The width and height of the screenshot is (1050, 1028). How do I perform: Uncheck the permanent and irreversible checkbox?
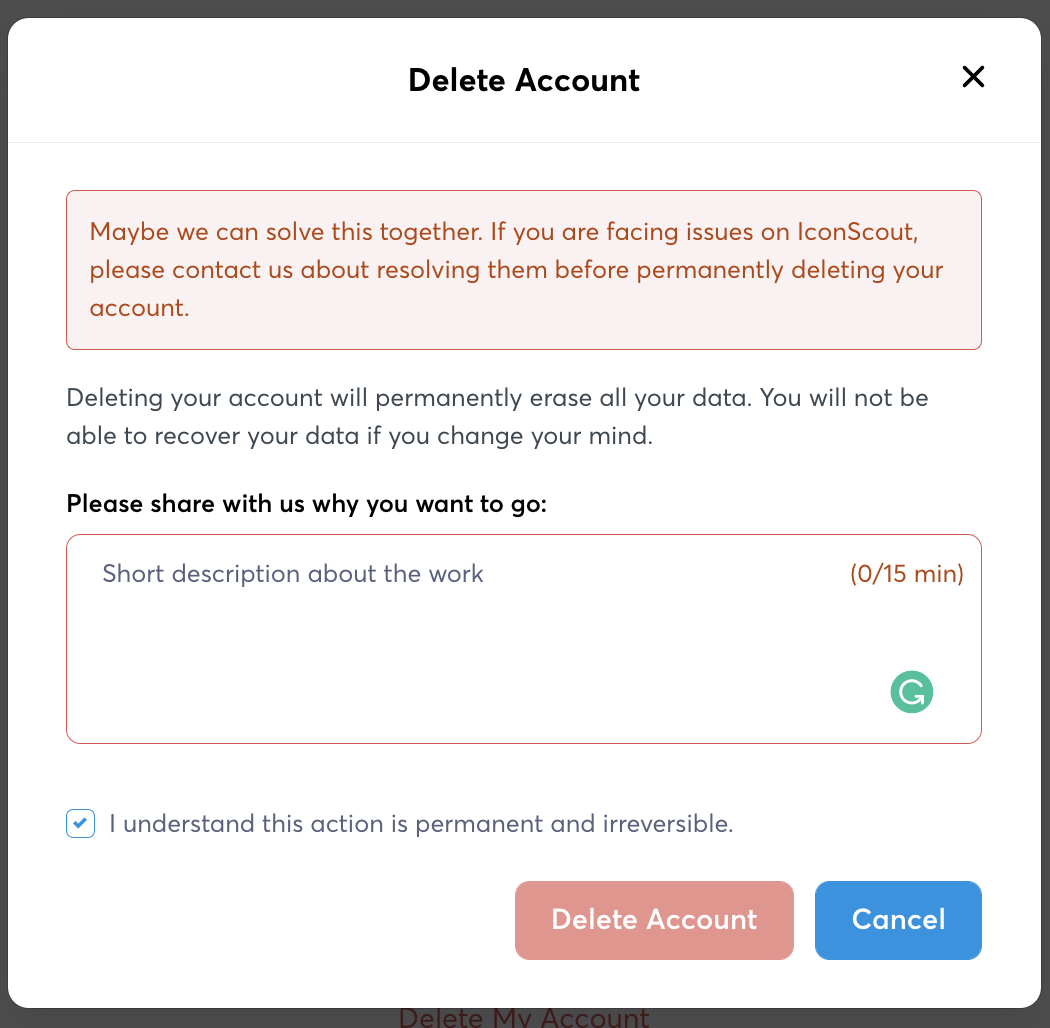pos(80,823)
